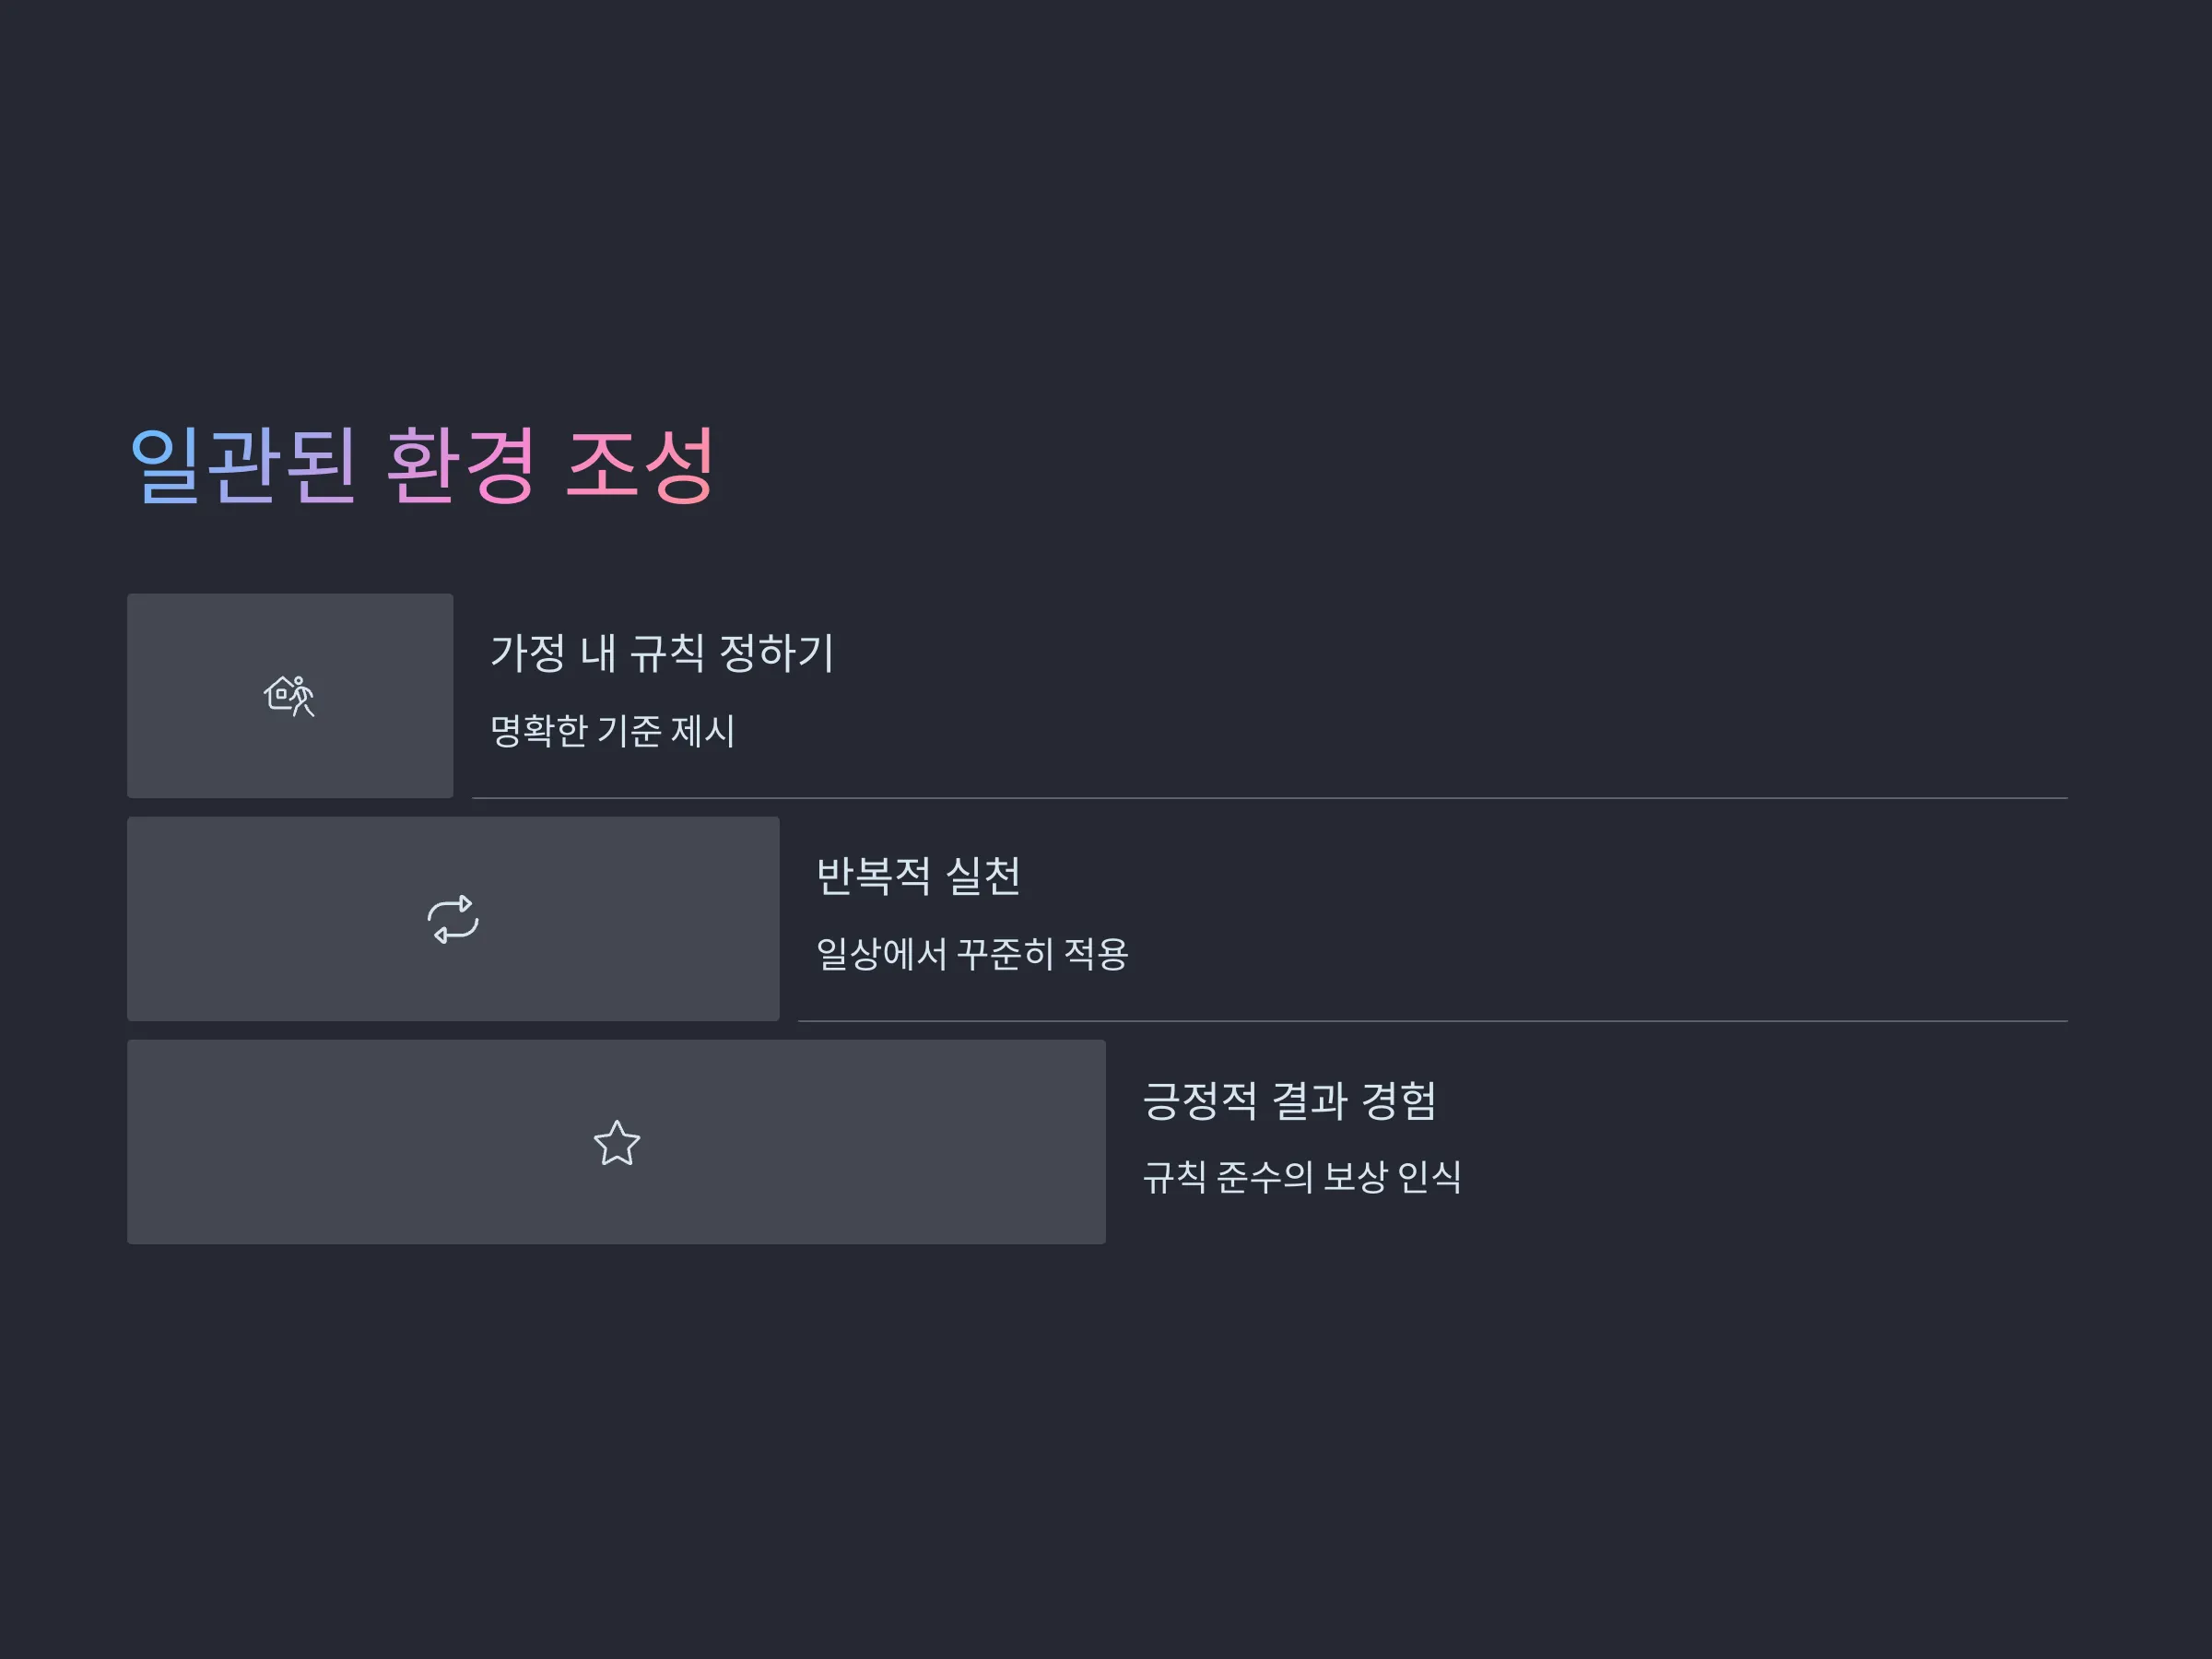Click the word 조성 in the title
Viewport: 2212px width, 1659px height.
[639, 465]
